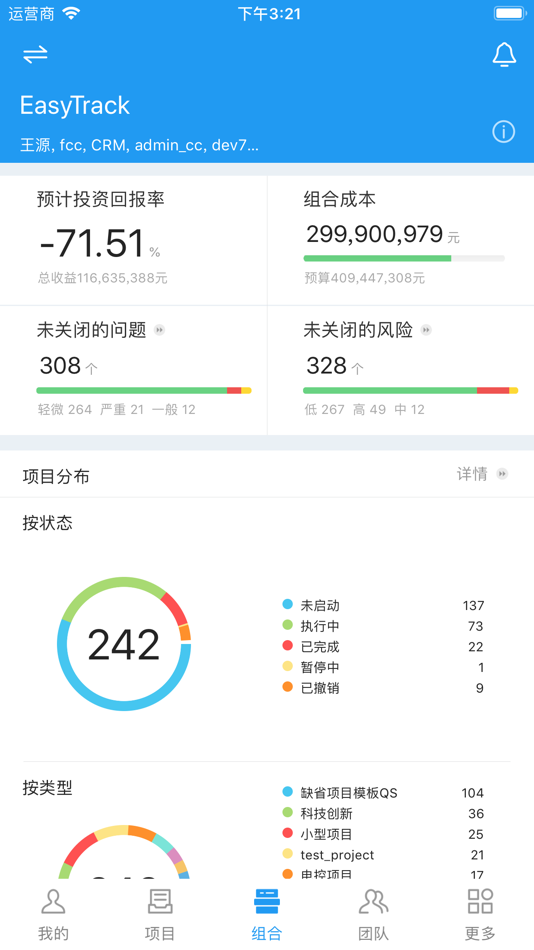Tap the blue dot beside 缺省项目模板QS
Image resolution: width=534 pixels, height=950 pixels.
pos(288,792)
